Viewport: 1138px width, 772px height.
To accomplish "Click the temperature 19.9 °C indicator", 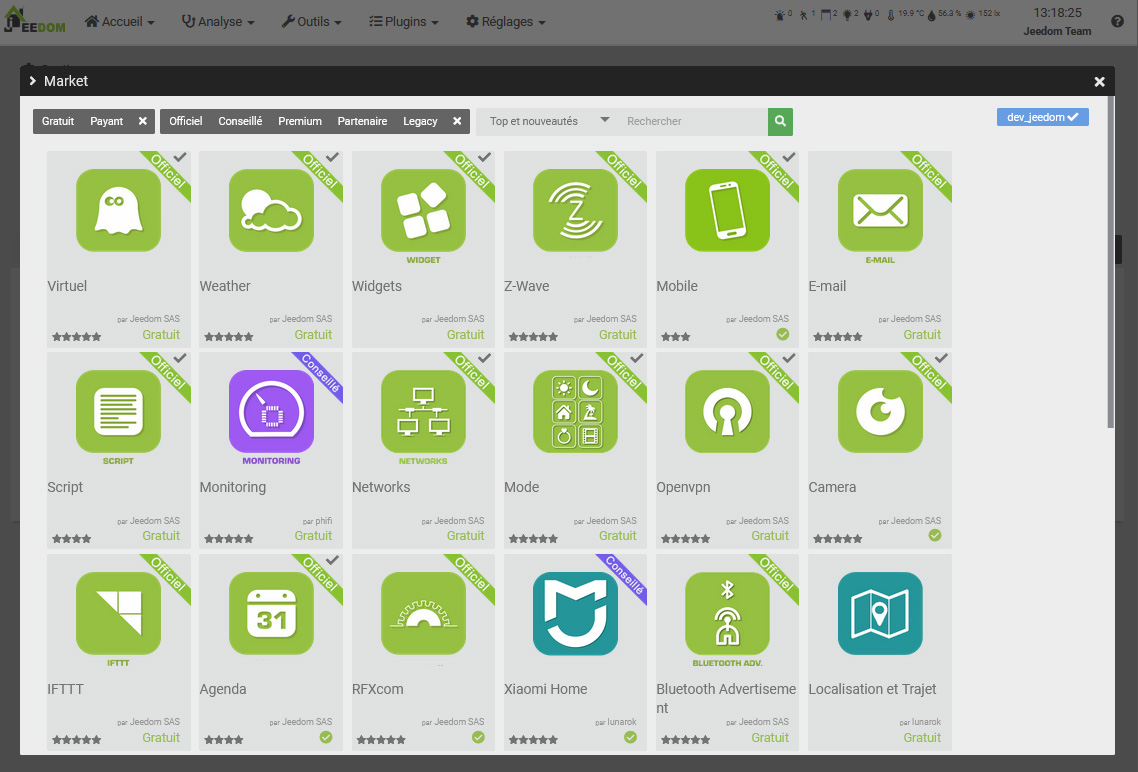I will click(x=906, y=14).
